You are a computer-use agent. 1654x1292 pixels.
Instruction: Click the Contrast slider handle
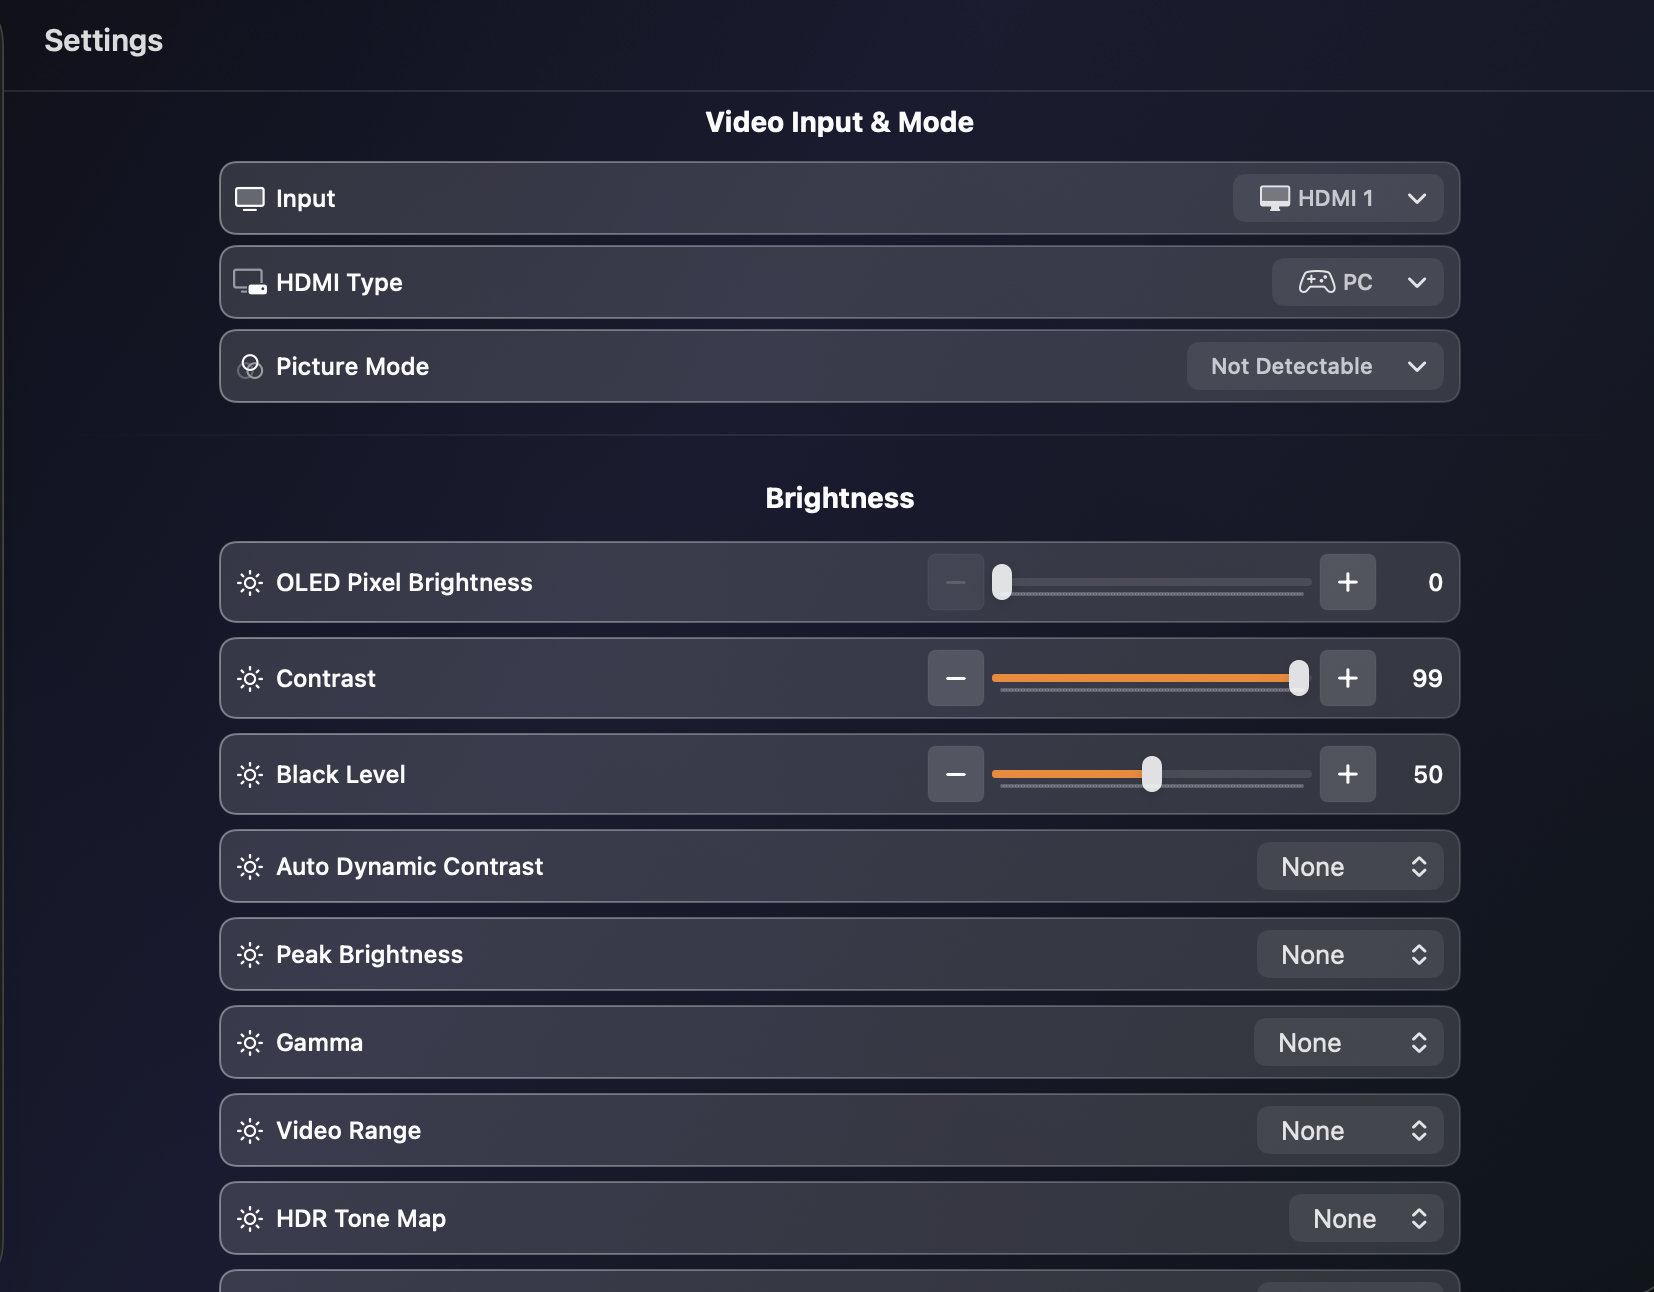tap(1298, 678)
